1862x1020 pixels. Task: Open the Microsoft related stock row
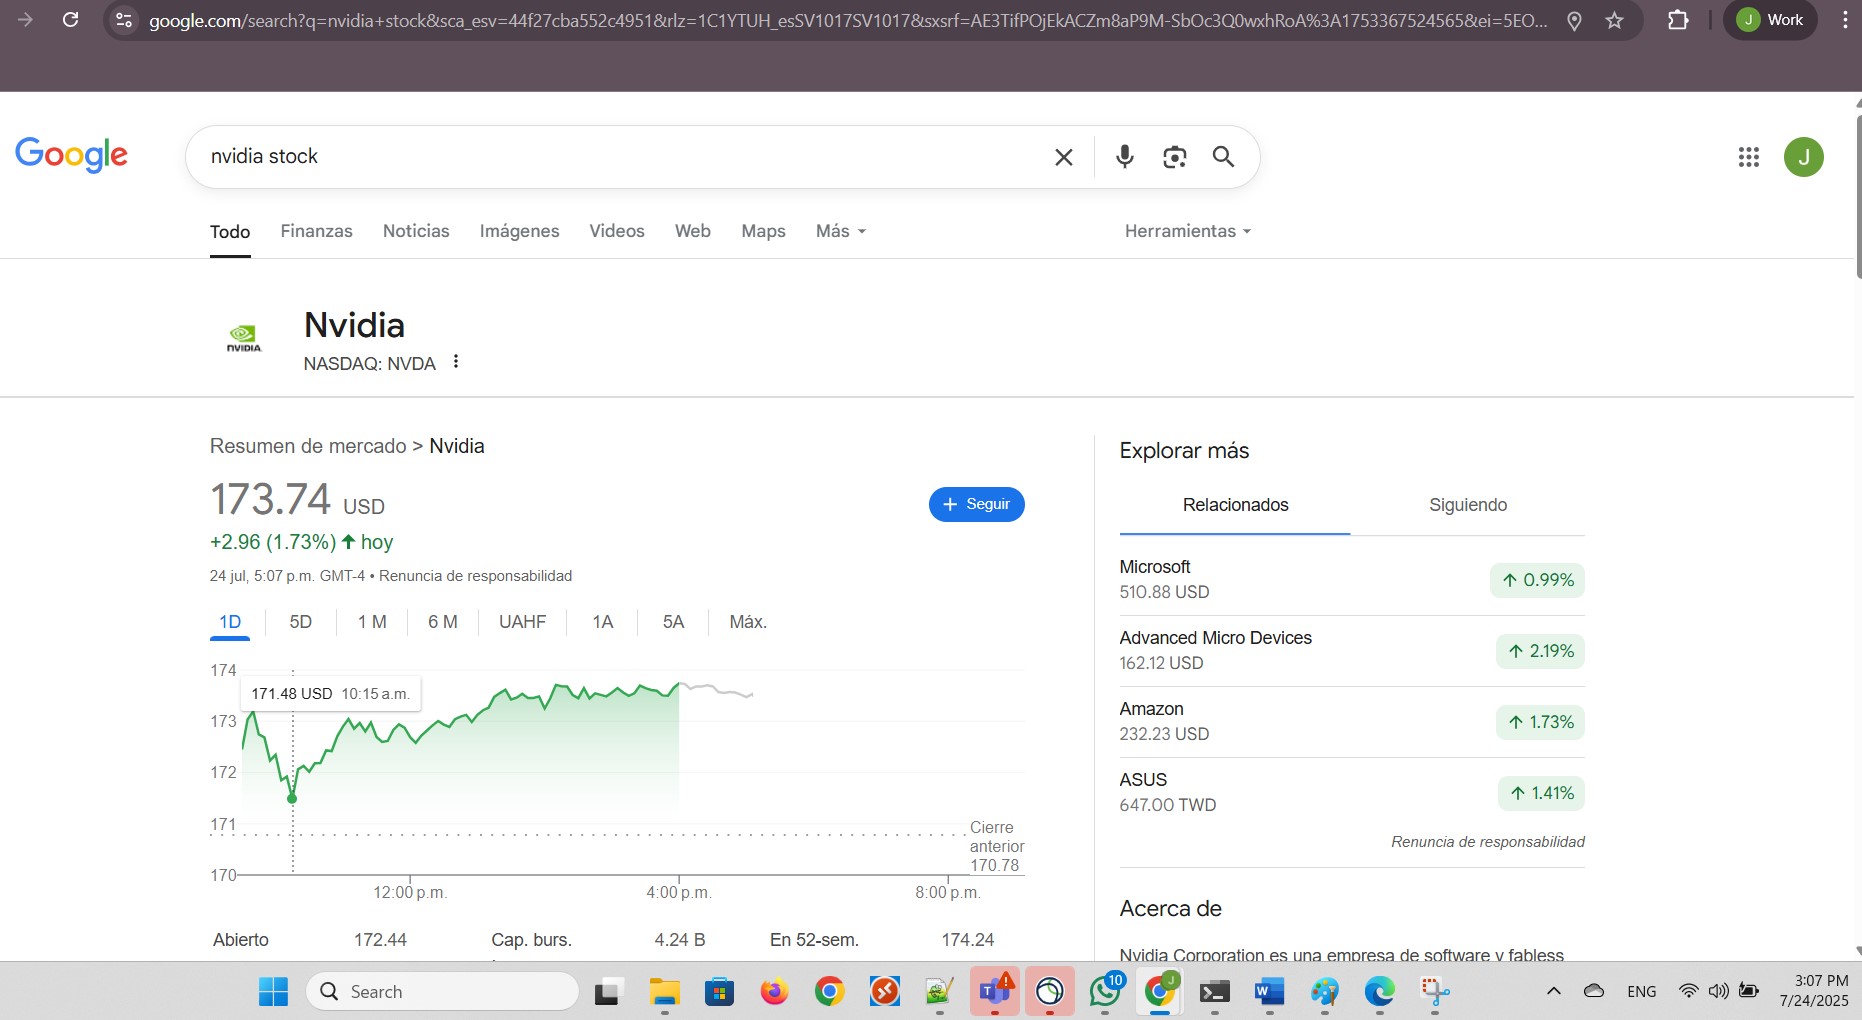coord(1352,580)
